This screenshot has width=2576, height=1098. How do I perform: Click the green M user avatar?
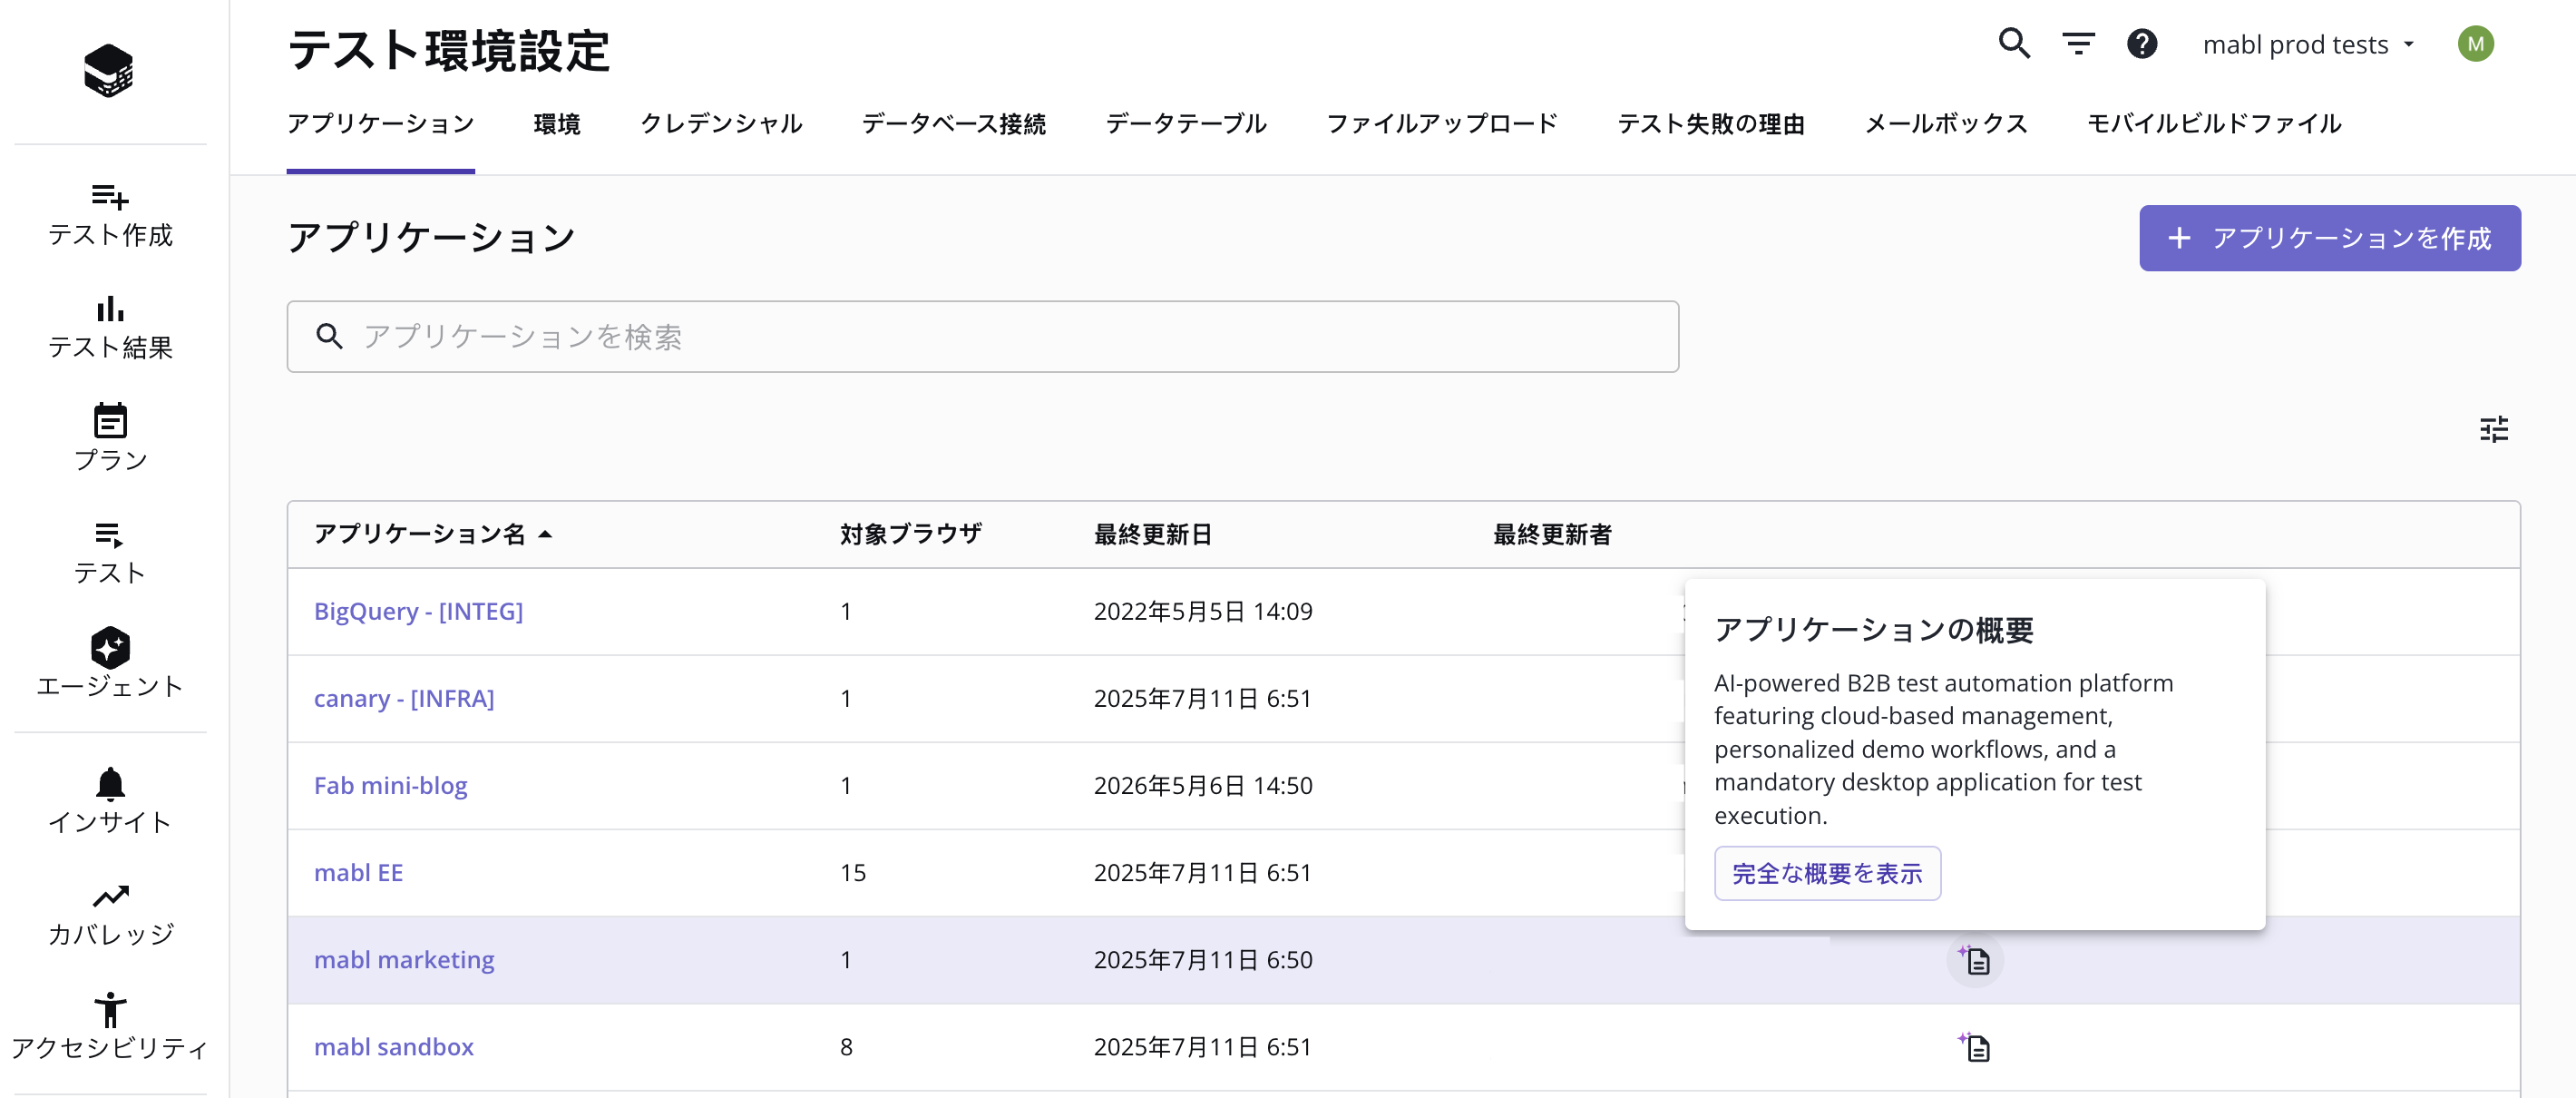coord(2475,44)
